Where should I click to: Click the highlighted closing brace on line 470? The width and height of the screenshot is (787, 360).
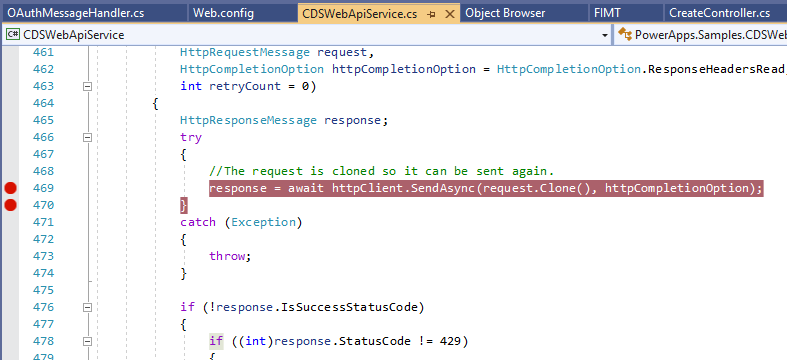tap(184, 205)
